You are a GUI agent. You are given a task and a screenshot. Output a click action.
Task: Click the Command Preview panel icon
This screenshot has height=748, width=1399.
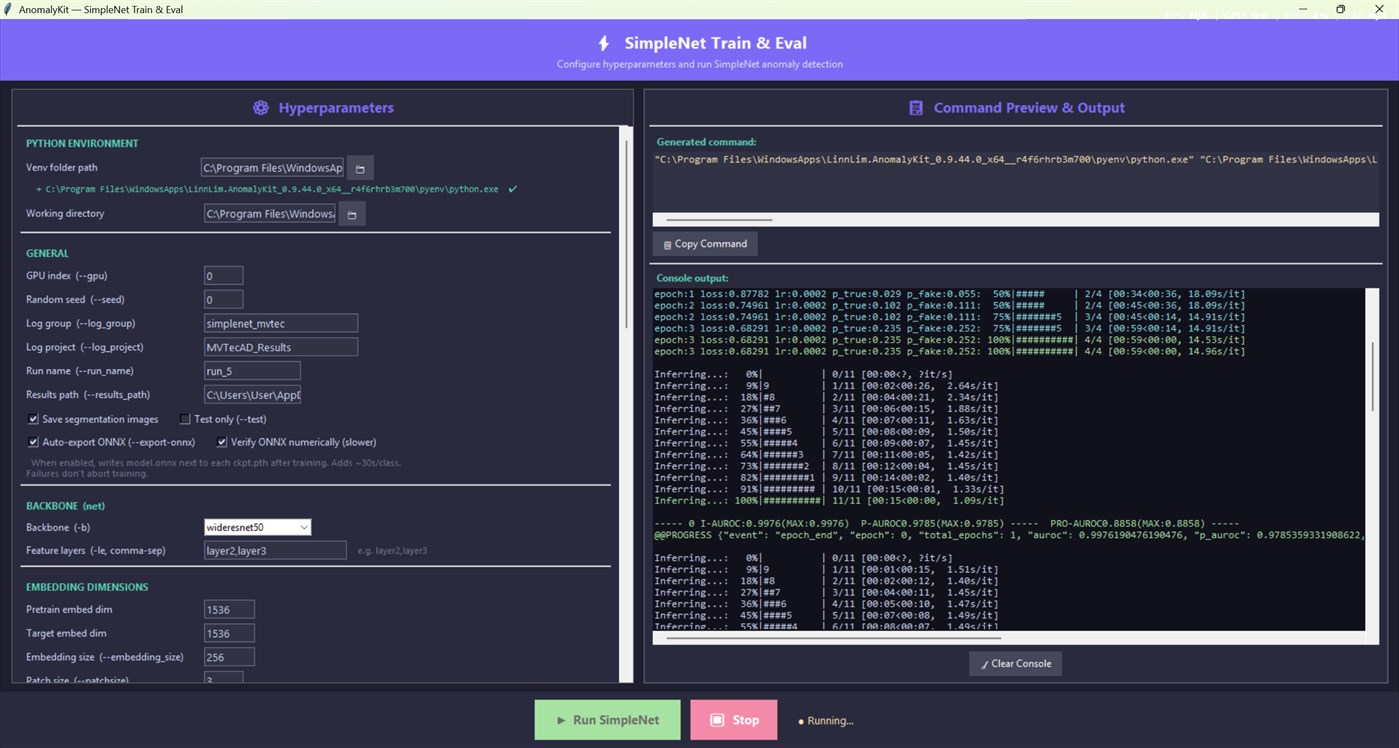coord(915,108)
